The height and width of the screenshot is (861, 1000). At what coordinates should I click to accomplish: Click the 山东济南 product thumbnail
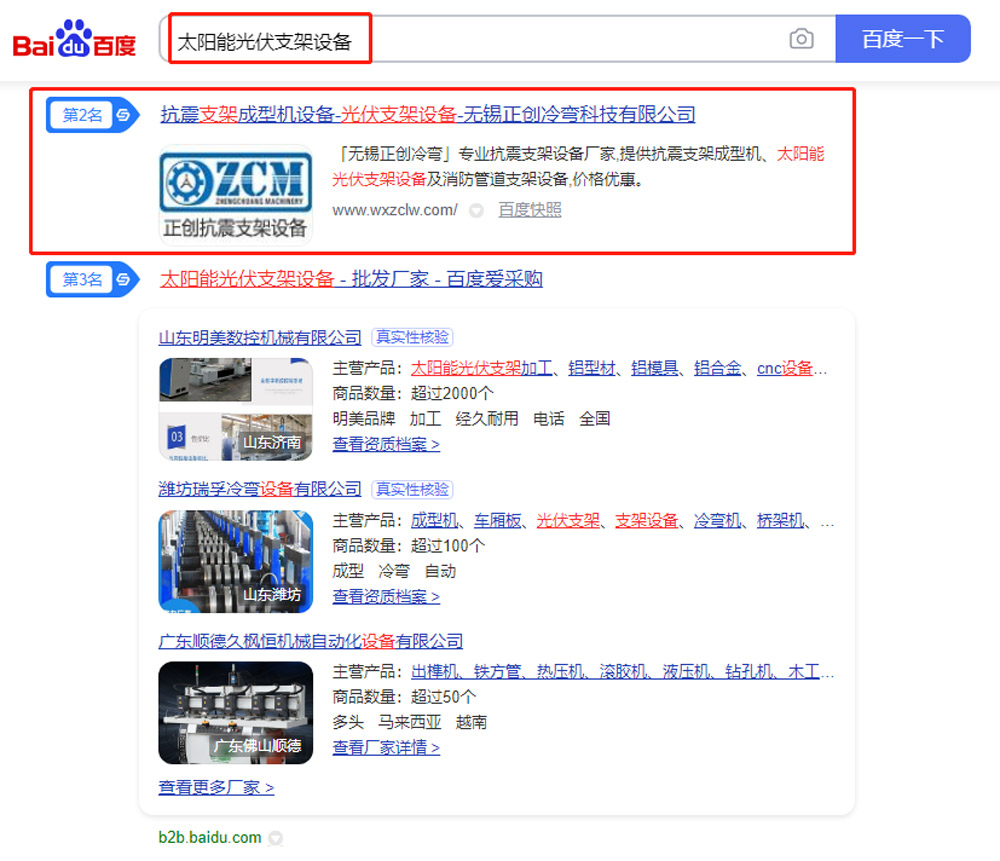[235, 409]
